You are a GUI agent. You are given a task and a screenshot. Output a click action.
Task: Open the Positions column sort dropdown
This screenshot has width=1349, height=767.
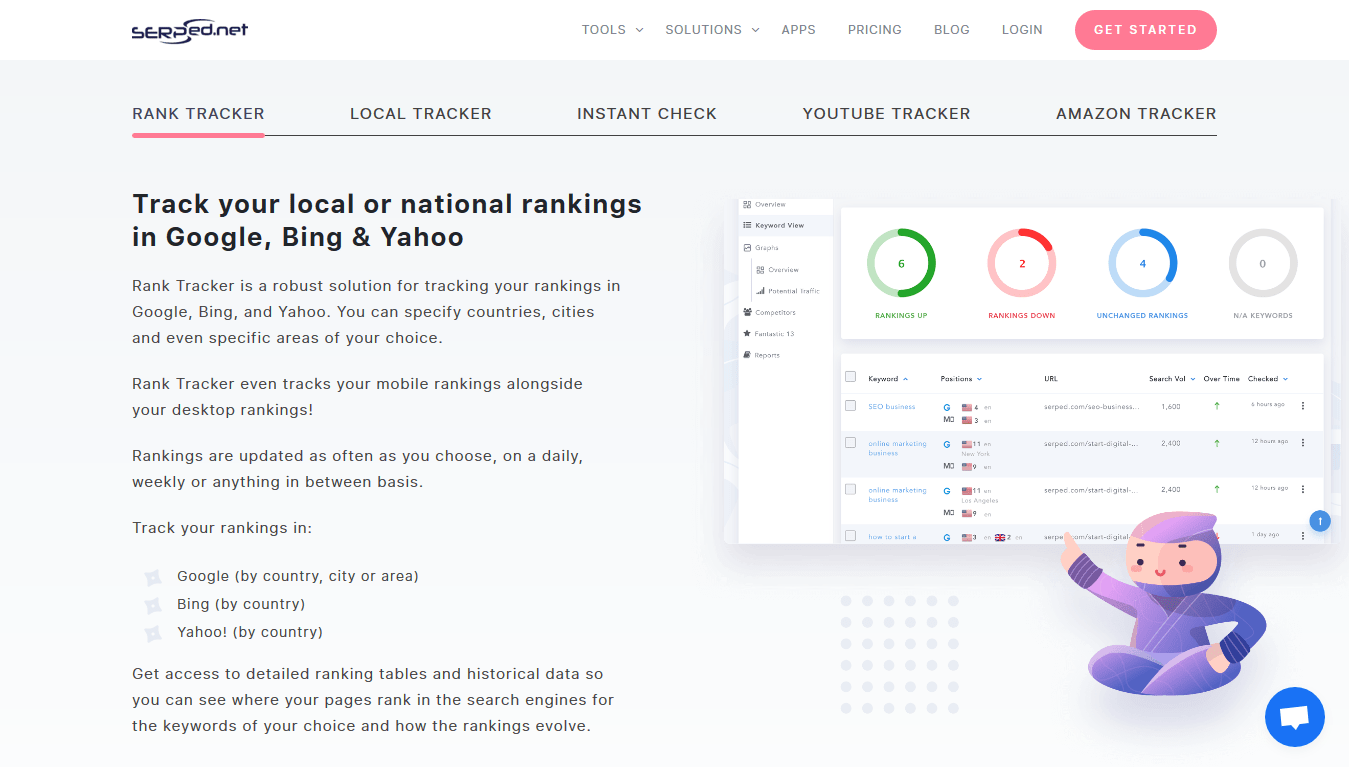click(x=961, y=378)
